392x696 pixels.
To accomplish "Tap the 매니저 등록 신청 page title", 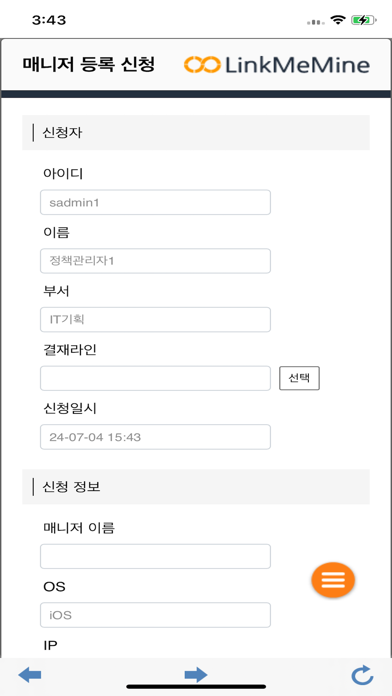I will click(x=89, y=65).
